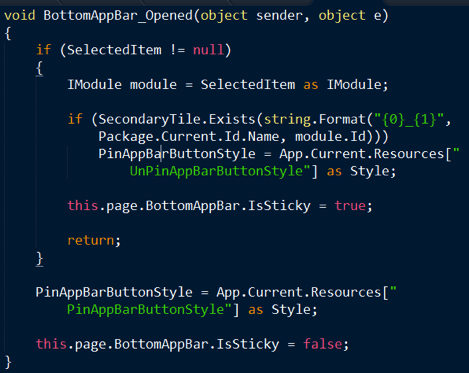Click the lowercase module variable before equals sign
469x373 pixels.
[x=153, y=85]
